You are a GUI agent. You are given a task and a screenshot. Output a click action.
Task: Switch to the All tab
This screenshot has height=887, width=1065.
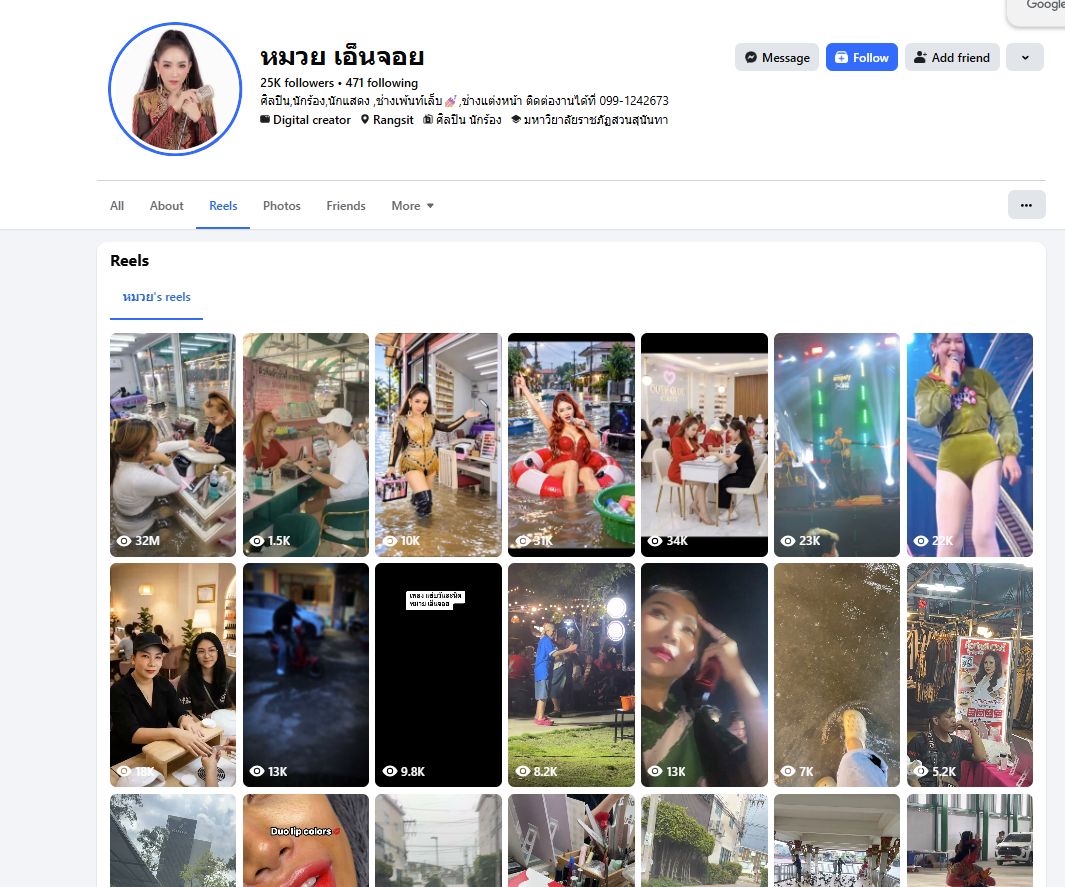click(x=117, y=206)
